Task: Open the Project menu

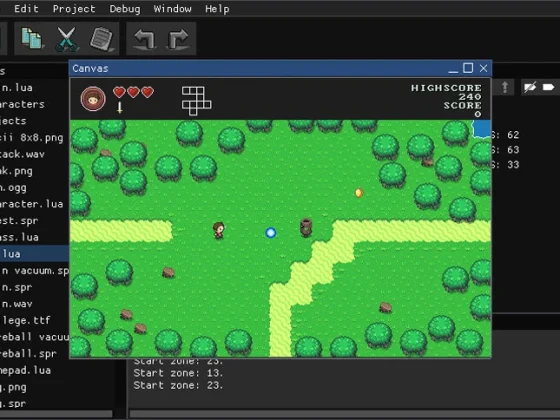Action: (74, 9)
